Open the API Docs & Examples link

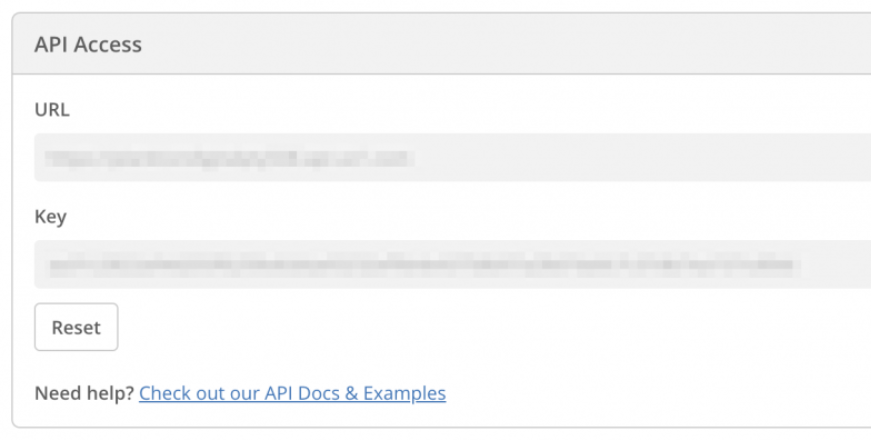point(292,393)
